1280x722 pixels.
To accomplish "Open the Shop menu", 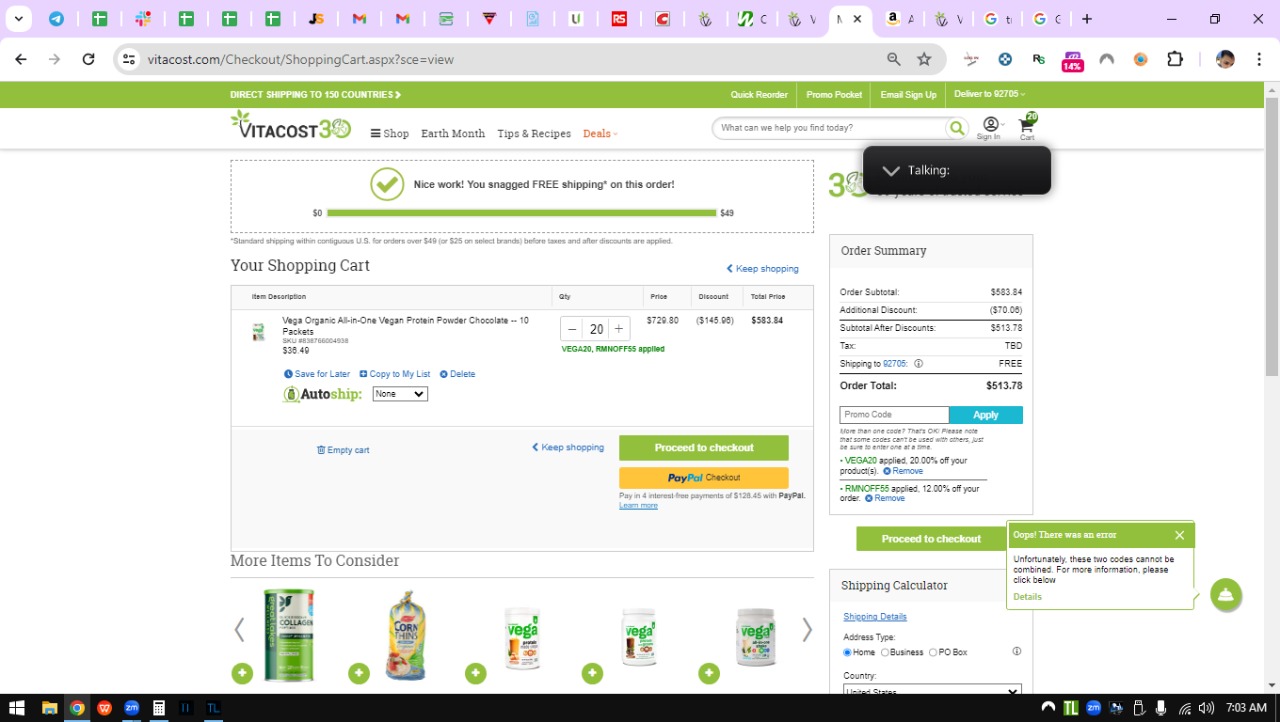I will point(390,133).
